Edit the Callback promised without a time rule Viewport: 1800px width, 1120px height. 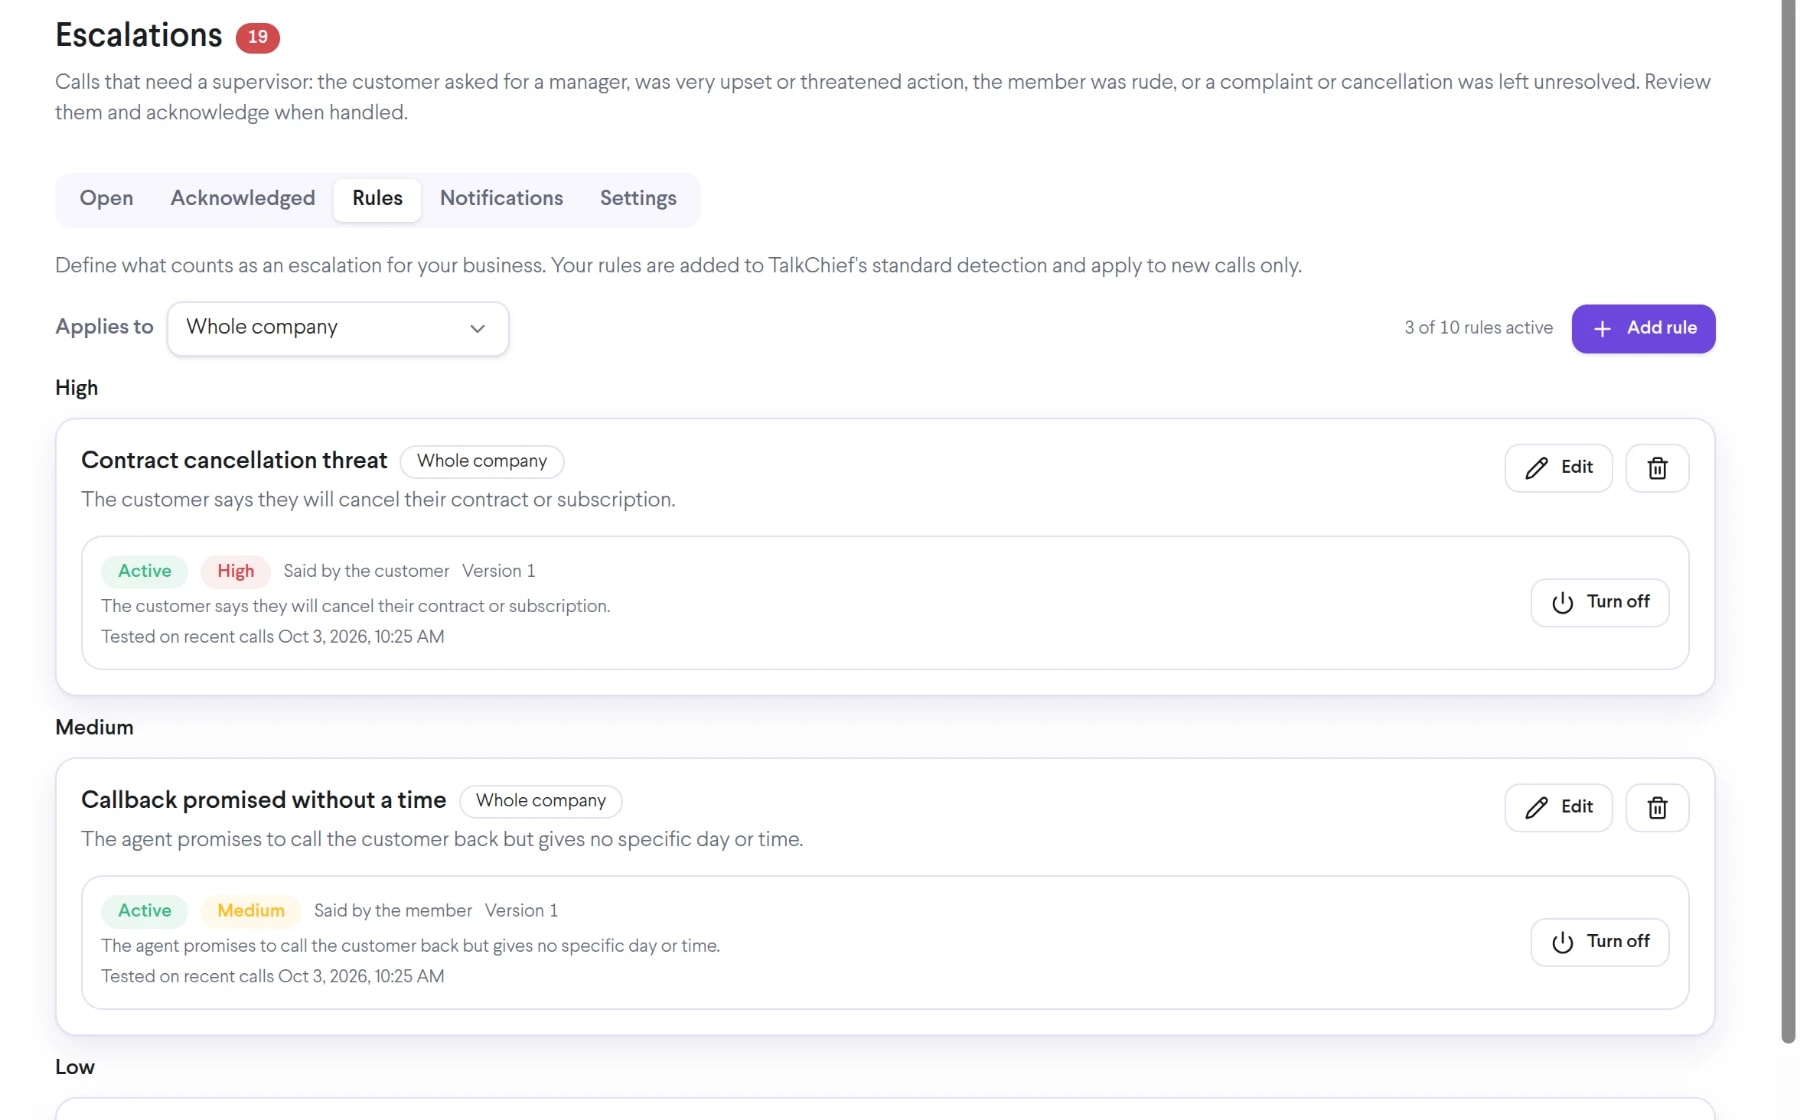point(1558,808)
